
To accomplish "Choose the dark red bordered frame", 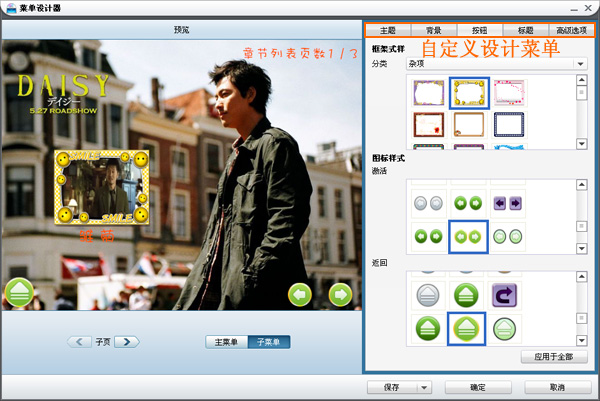I will tap(429, 125).
